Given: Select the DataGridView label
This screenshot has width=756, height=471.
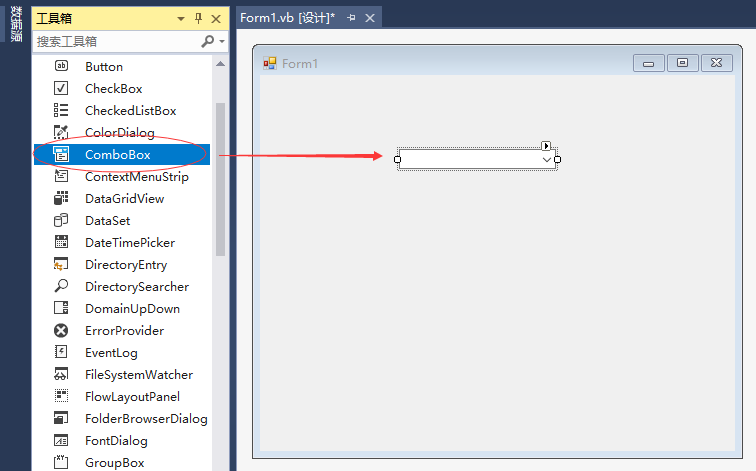Looking at the screenshot, I should pyautogui.click(x=124, y=199).
